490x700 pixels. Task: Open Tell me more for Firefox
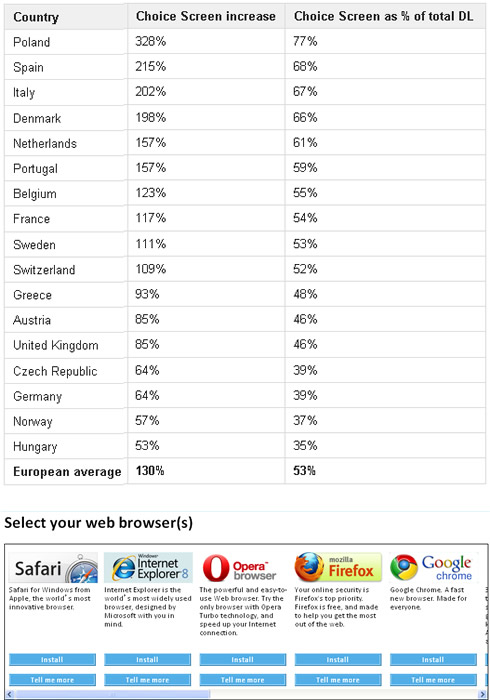[338, 680]
